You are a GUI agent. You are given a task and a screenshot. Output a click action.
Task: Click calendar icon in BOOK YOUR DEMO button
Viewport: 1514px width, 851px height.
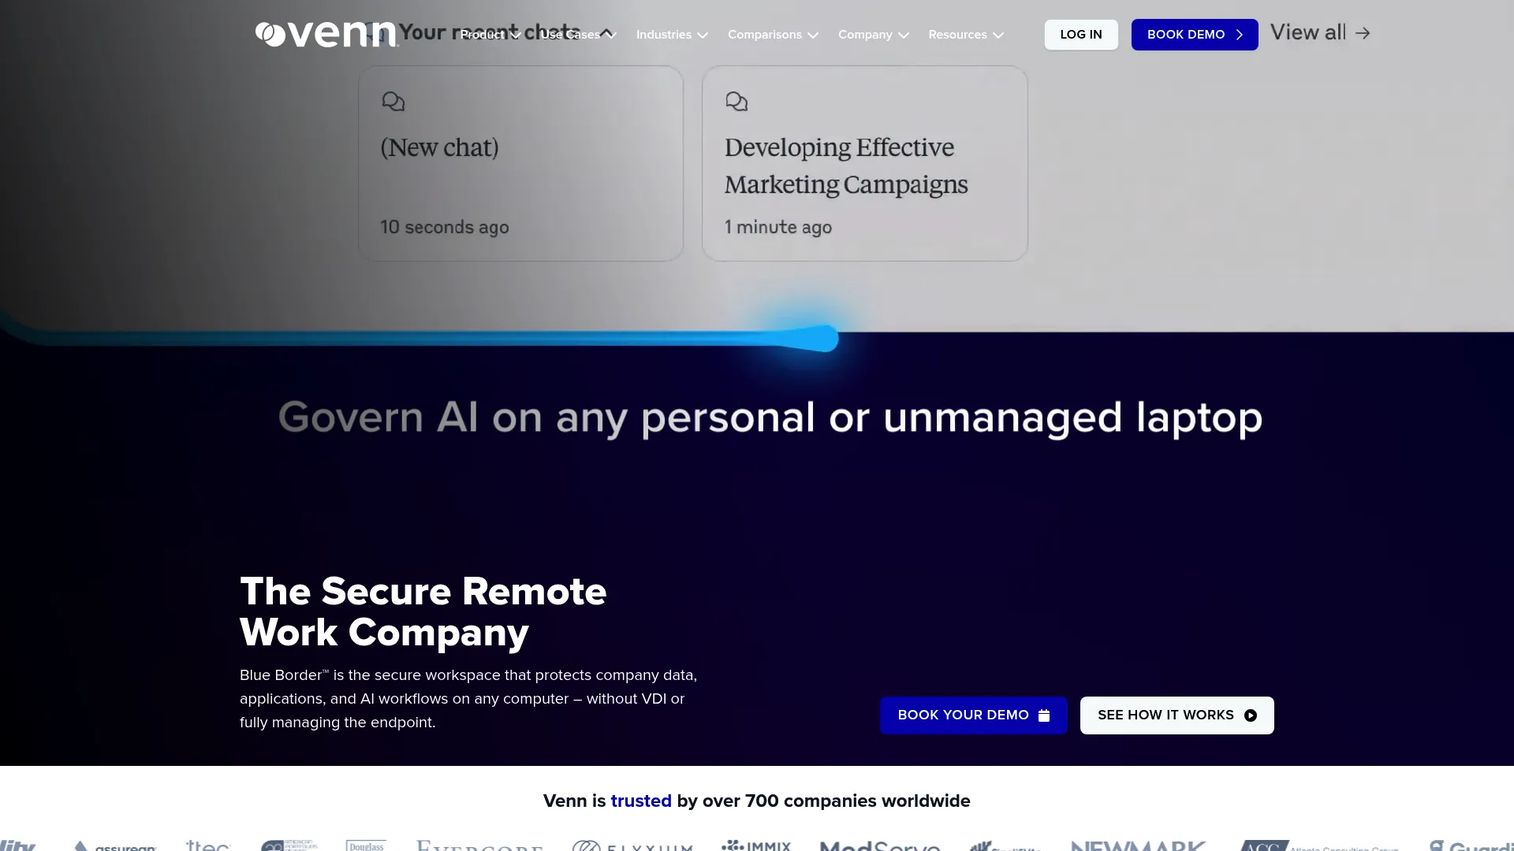point(1044,715)
